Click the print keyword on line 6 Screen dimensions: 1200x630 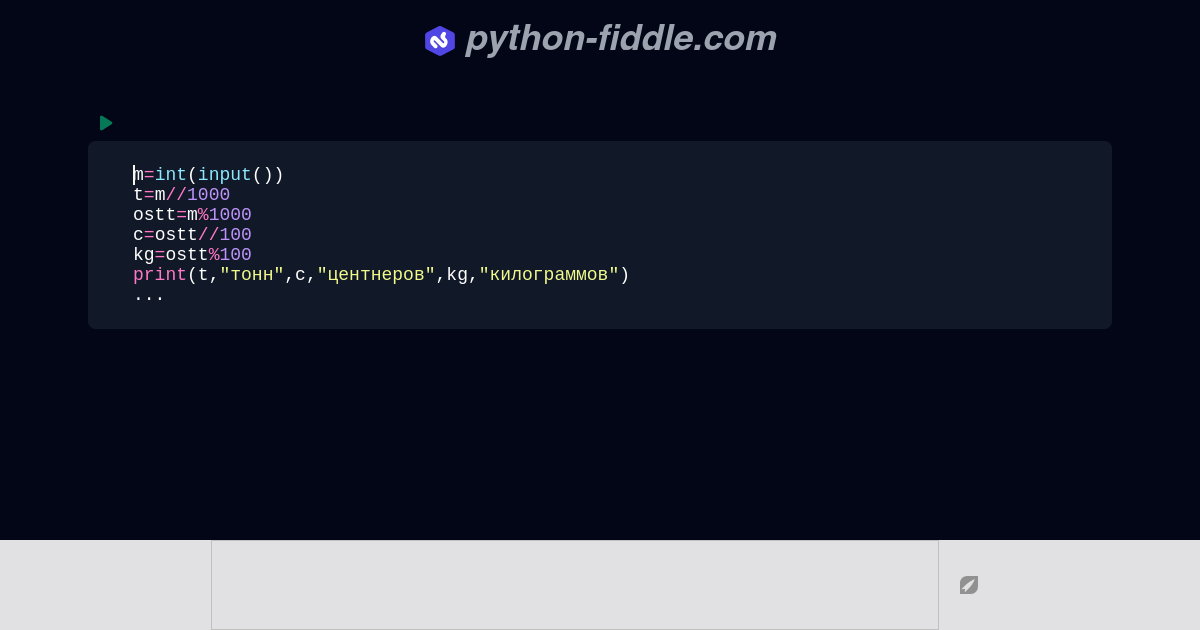160,275
